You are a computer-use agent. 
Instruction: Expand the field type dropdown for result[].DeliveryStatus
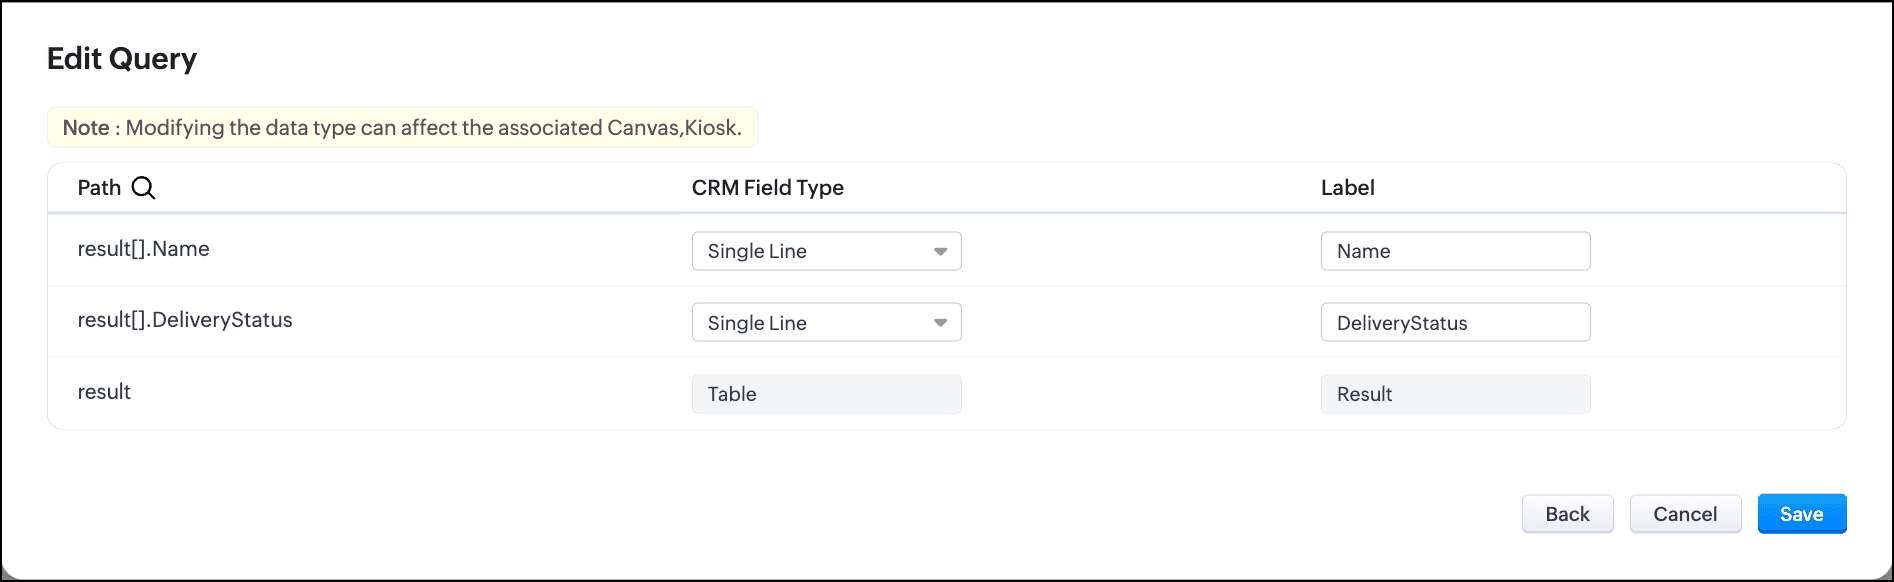826,322
